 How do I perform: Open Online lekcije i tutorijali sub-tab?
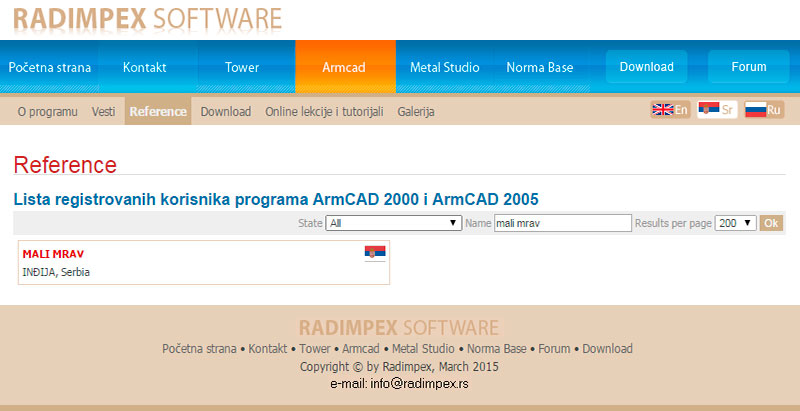(324, 111)
